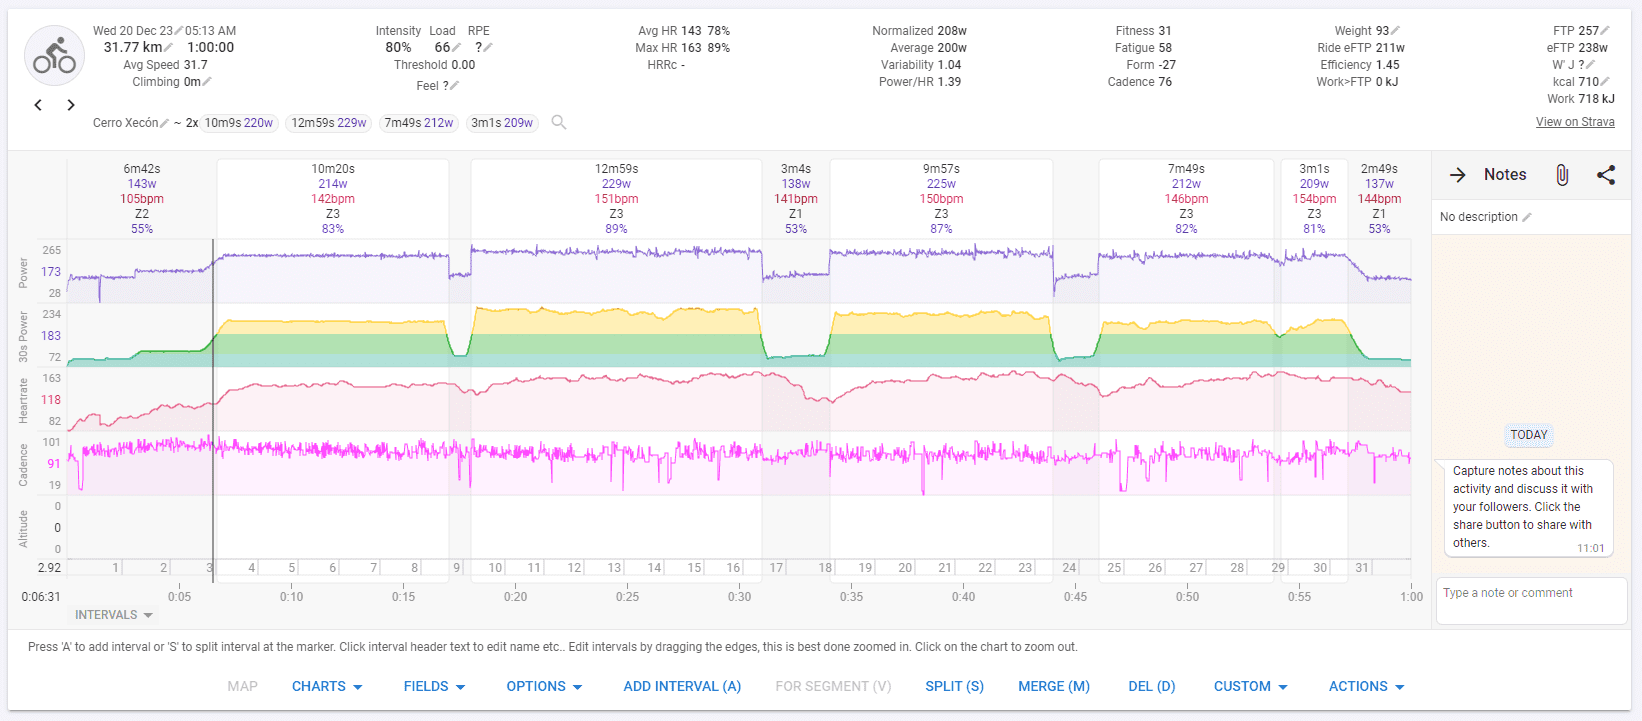
Task: Expand the INTERVALS dropdown
Action: 114,615
